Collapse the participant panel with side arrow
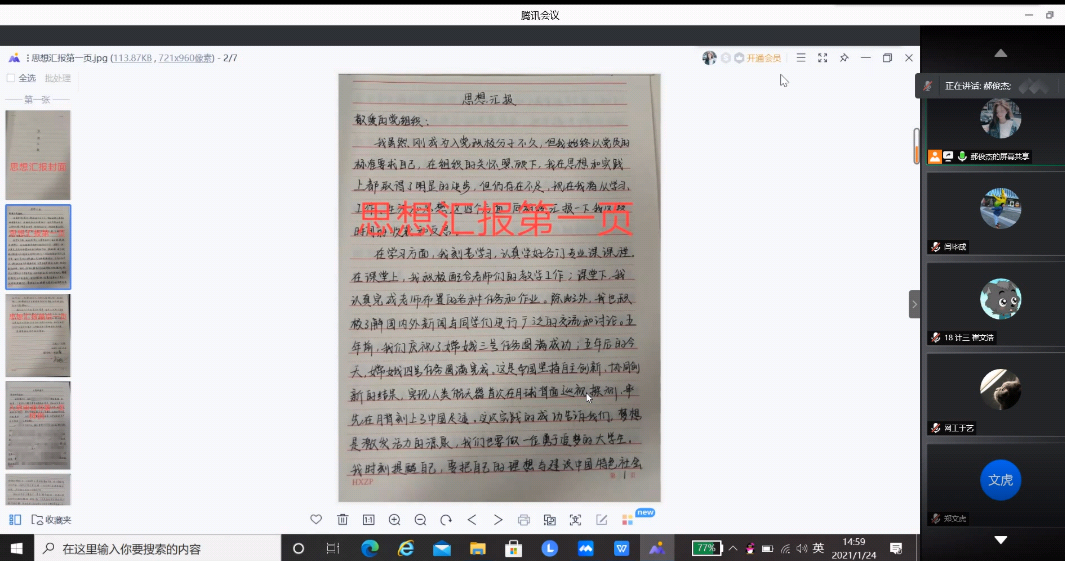The image size is (1065, 561). coord(914,304)
